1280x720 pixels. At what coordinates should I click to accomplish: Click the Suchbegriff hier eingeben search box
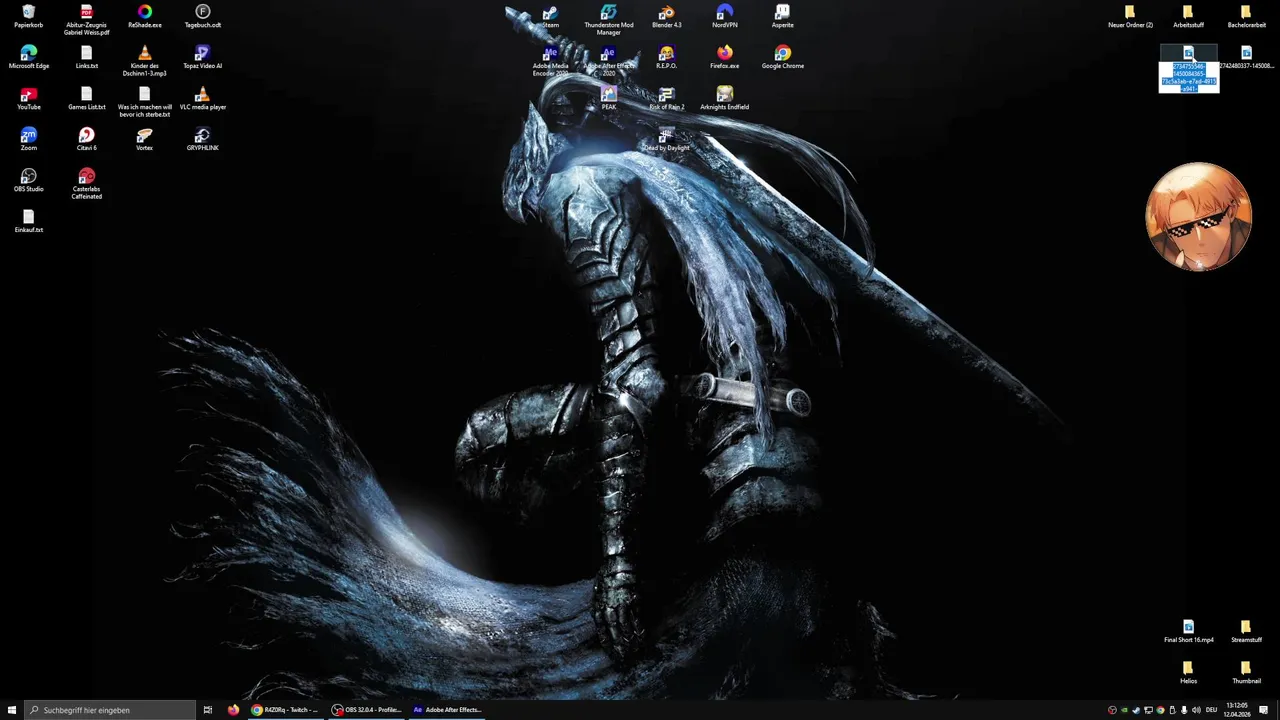(110, 710)
